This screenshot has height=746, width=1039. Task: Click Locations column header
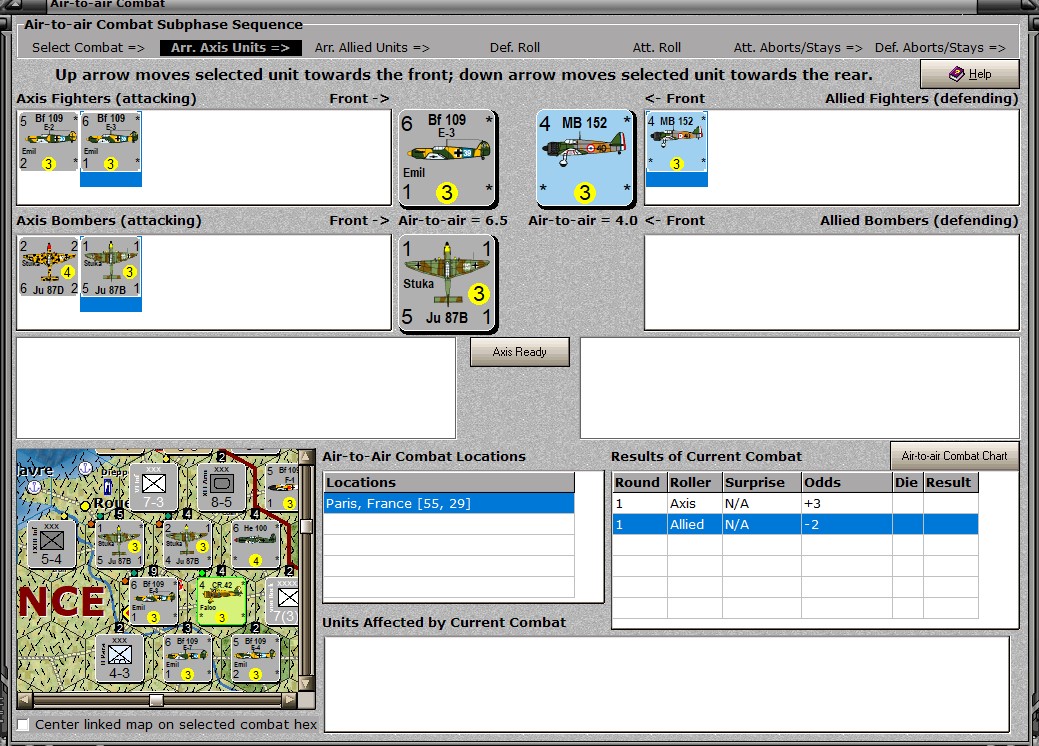coord(449,482)
